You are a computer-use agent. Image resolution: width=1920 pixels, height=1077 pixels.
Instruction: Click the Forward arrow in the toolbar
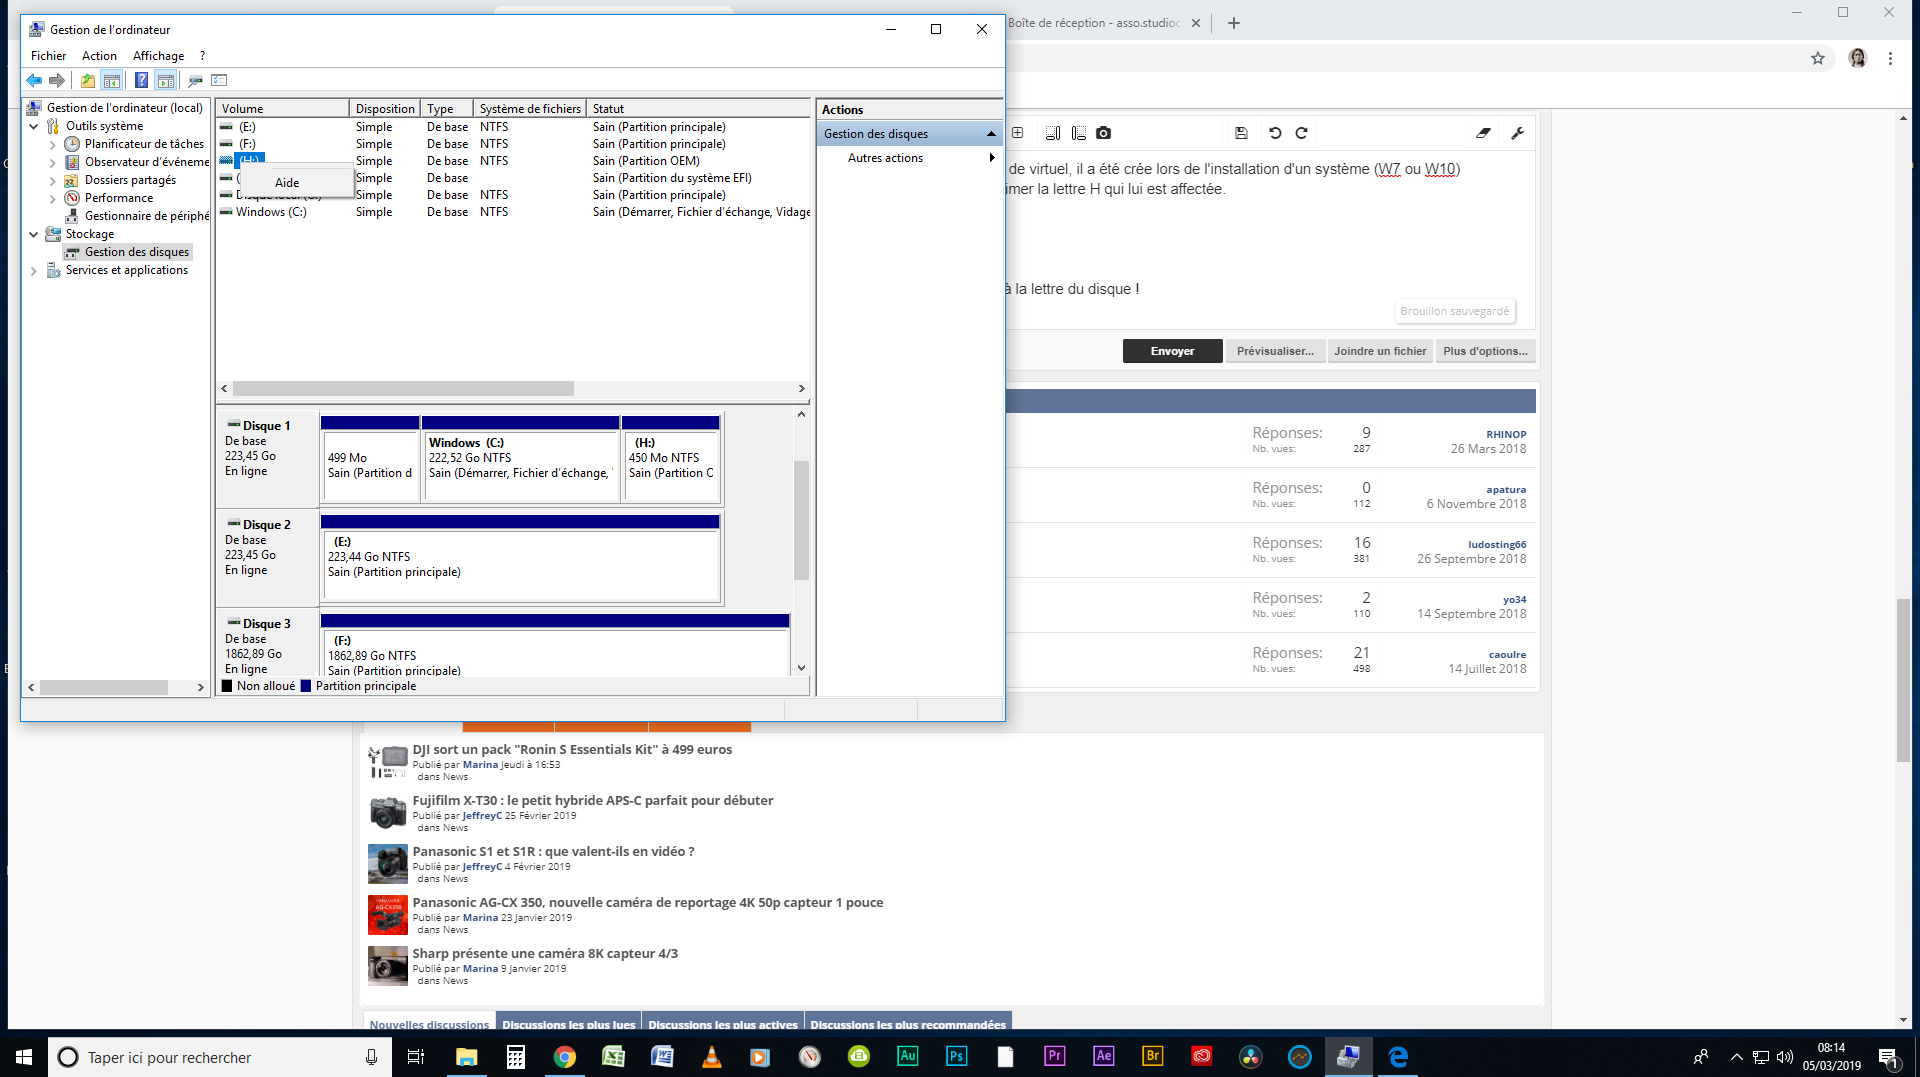57,80
